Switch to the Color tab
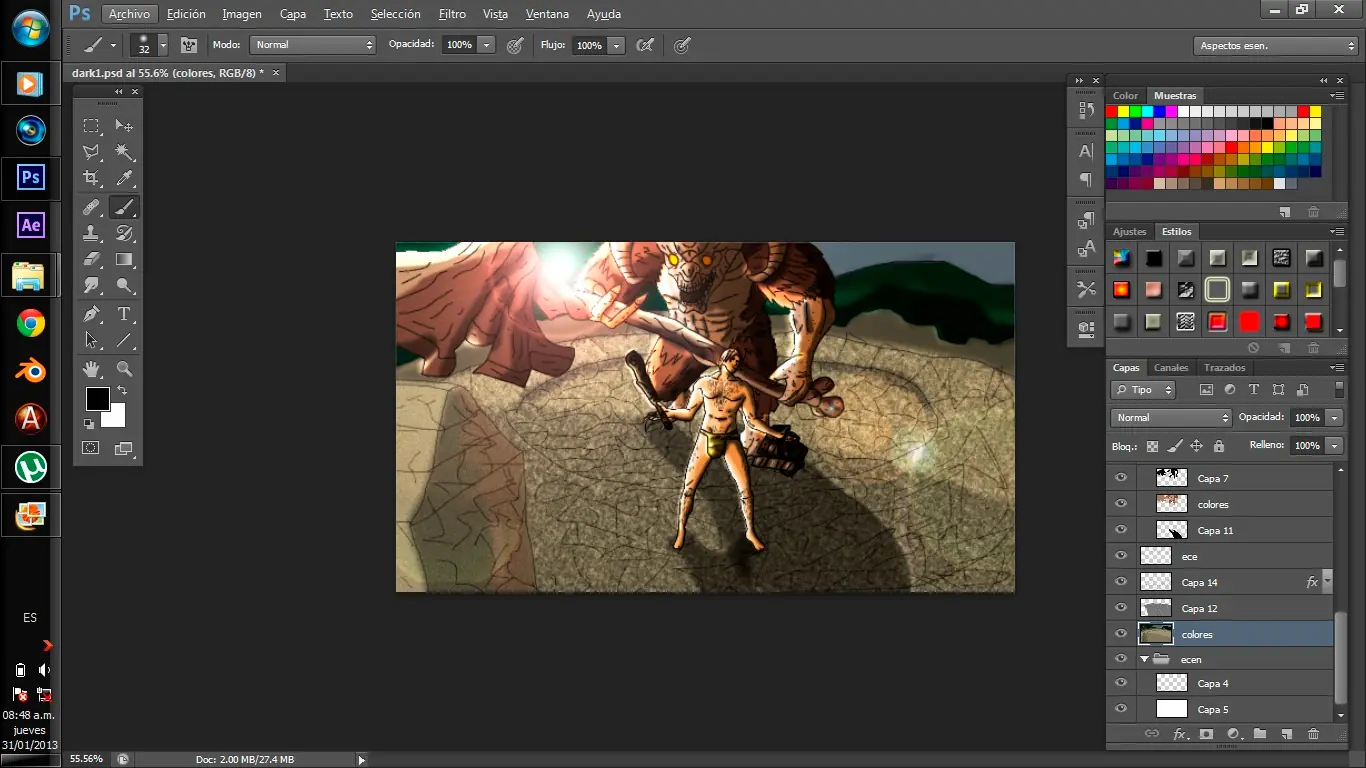The height and width of the screenshot is (768, 1366). click(1126, 96)
